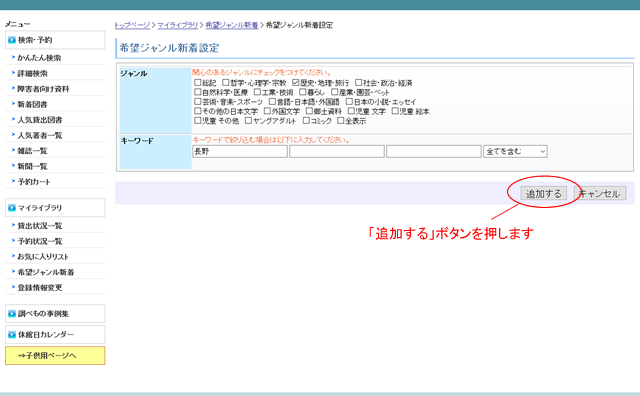Check the 全表示 checkbox
This screenshot has height=396, width=640.
341,120
